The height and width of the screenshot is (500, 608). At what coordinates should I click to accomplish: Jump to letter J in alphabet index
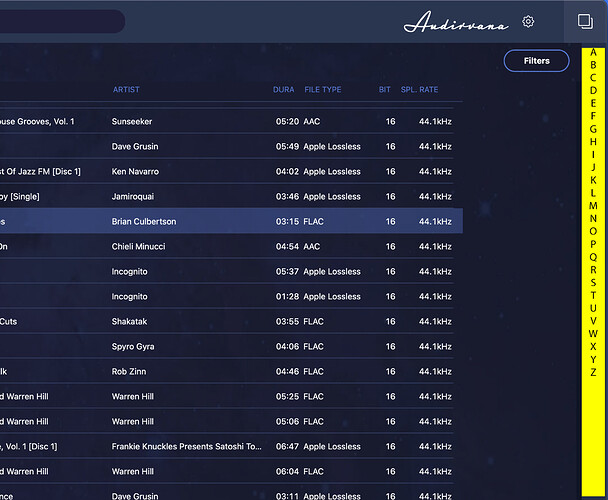click(x=593, y=167)
